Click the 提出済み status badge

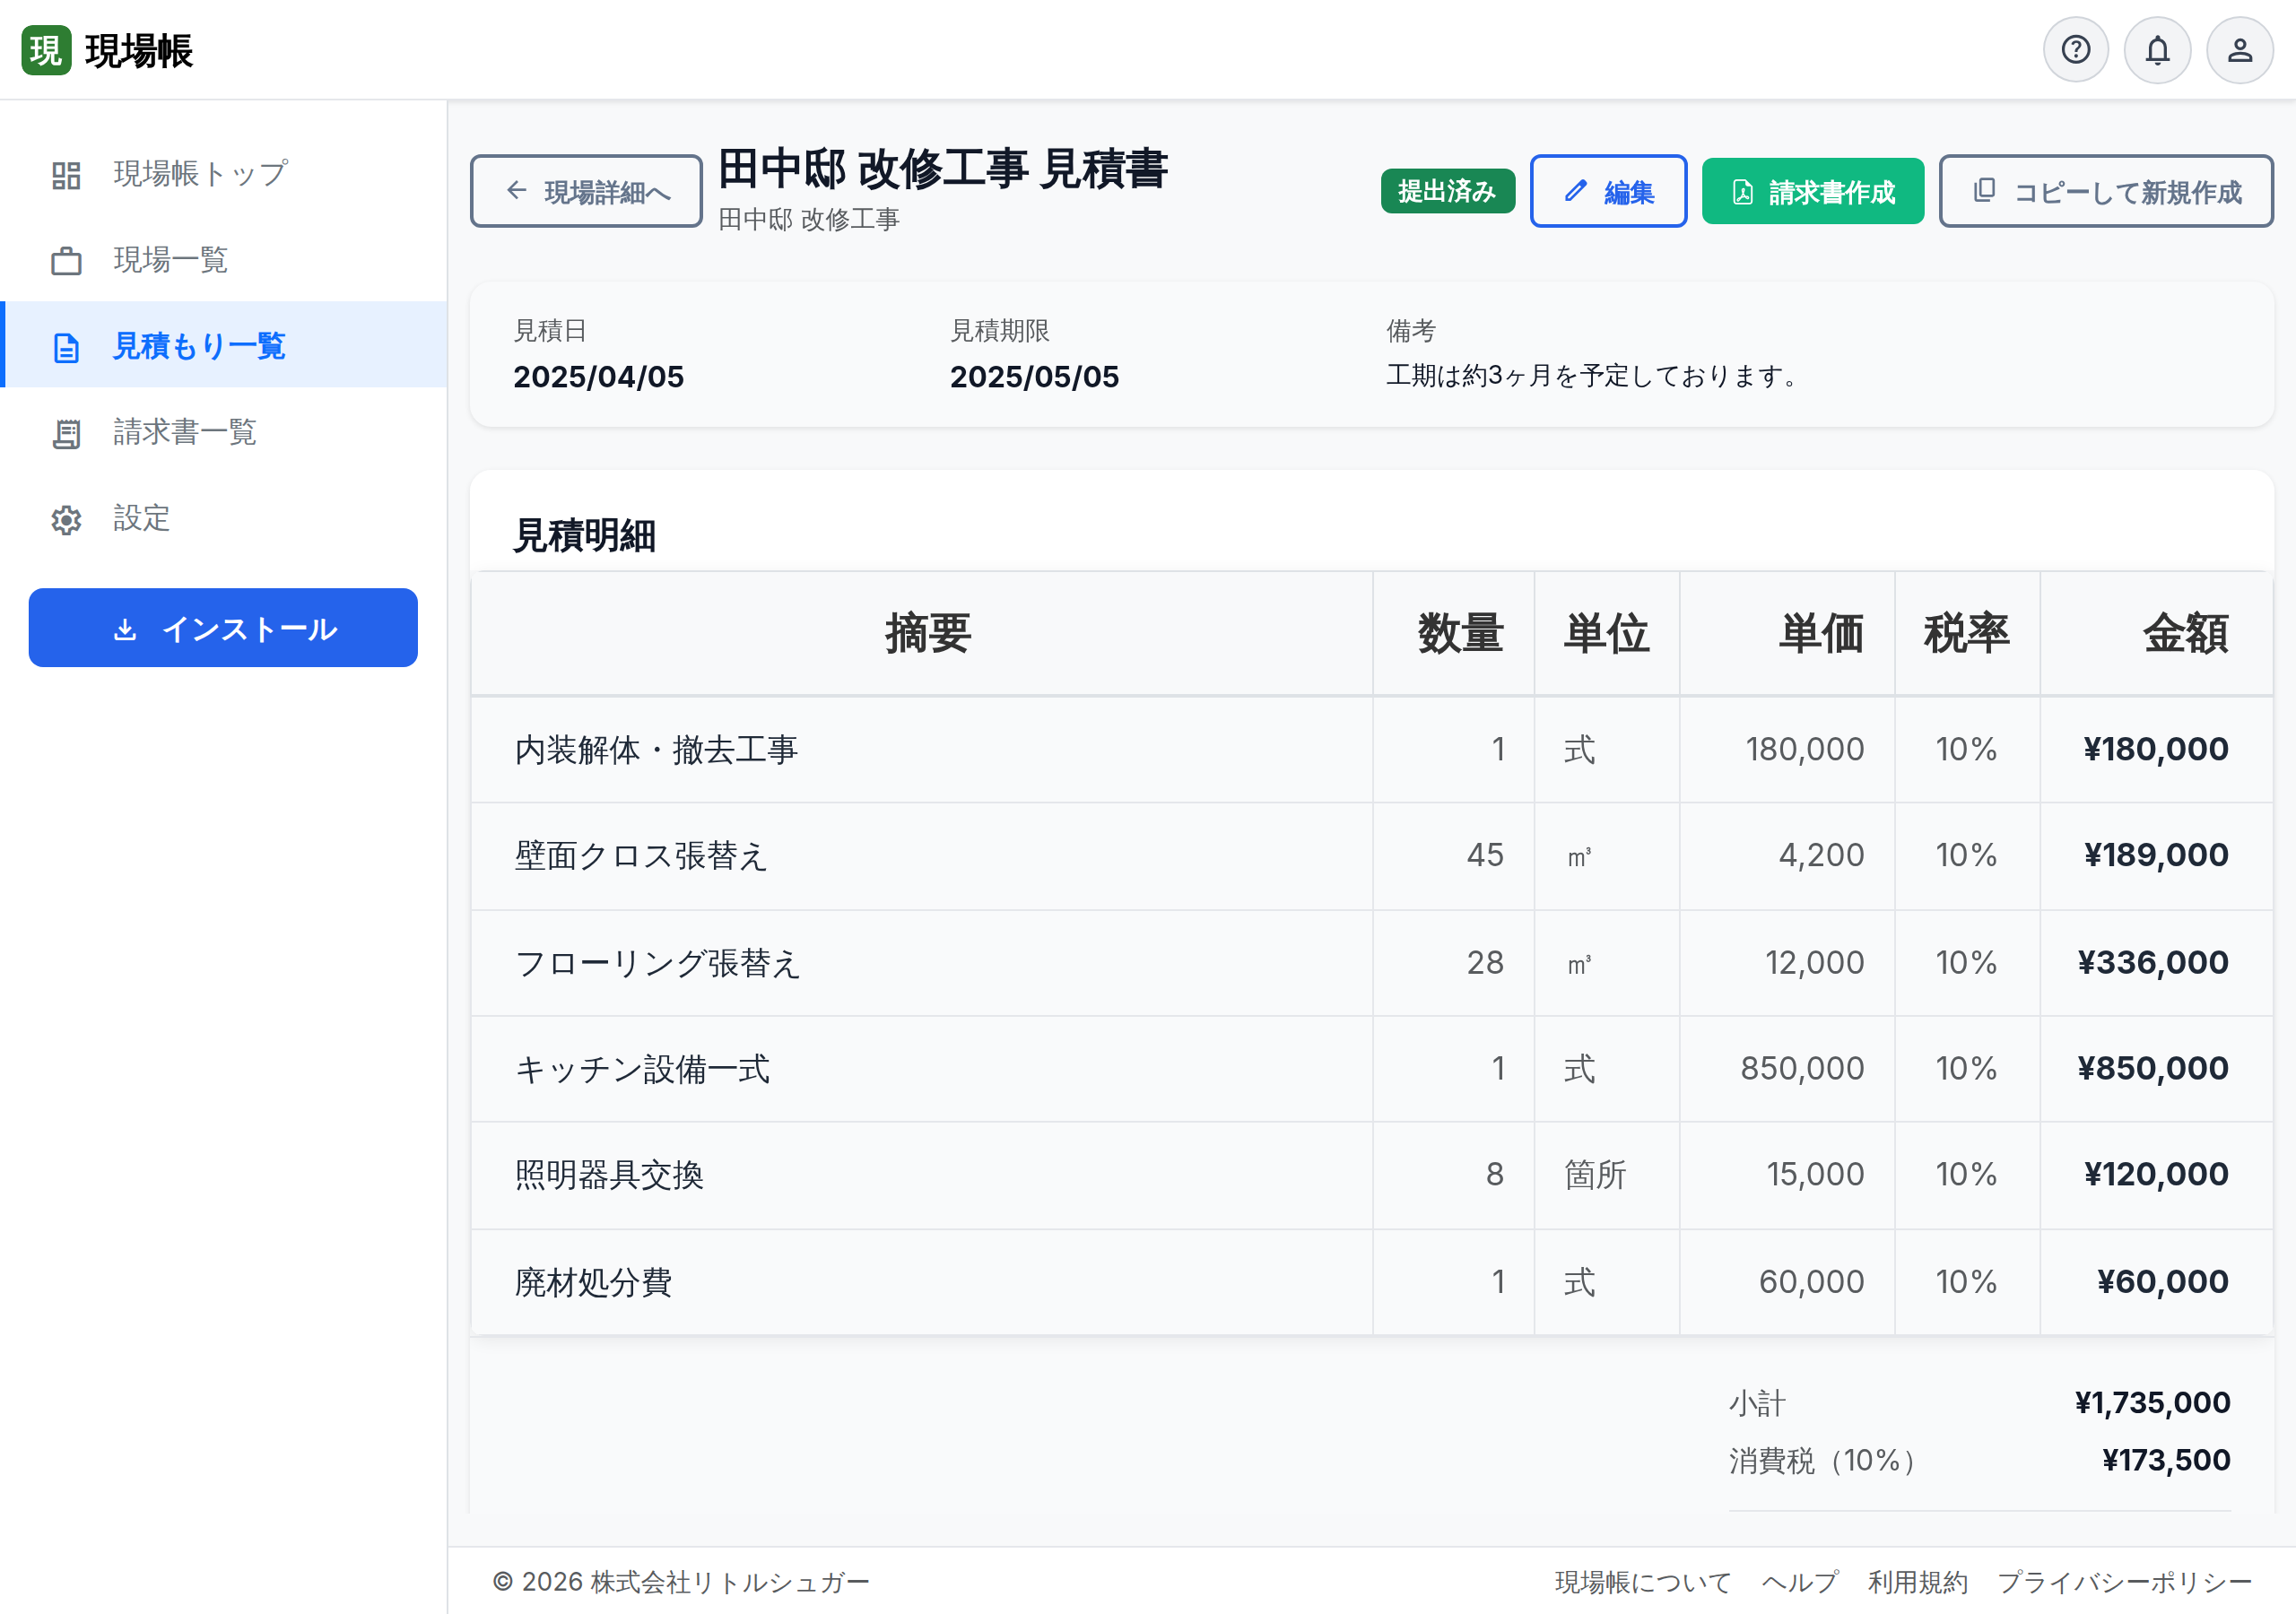(1447, 191)
